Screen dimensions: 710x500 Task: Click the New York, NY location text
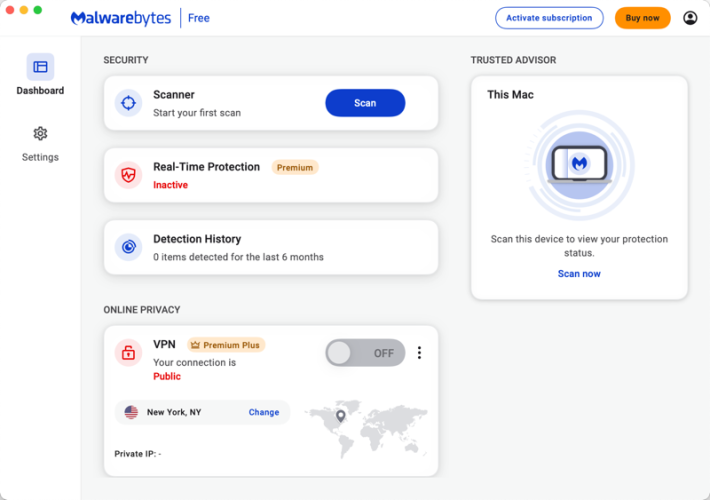(174, 412)
